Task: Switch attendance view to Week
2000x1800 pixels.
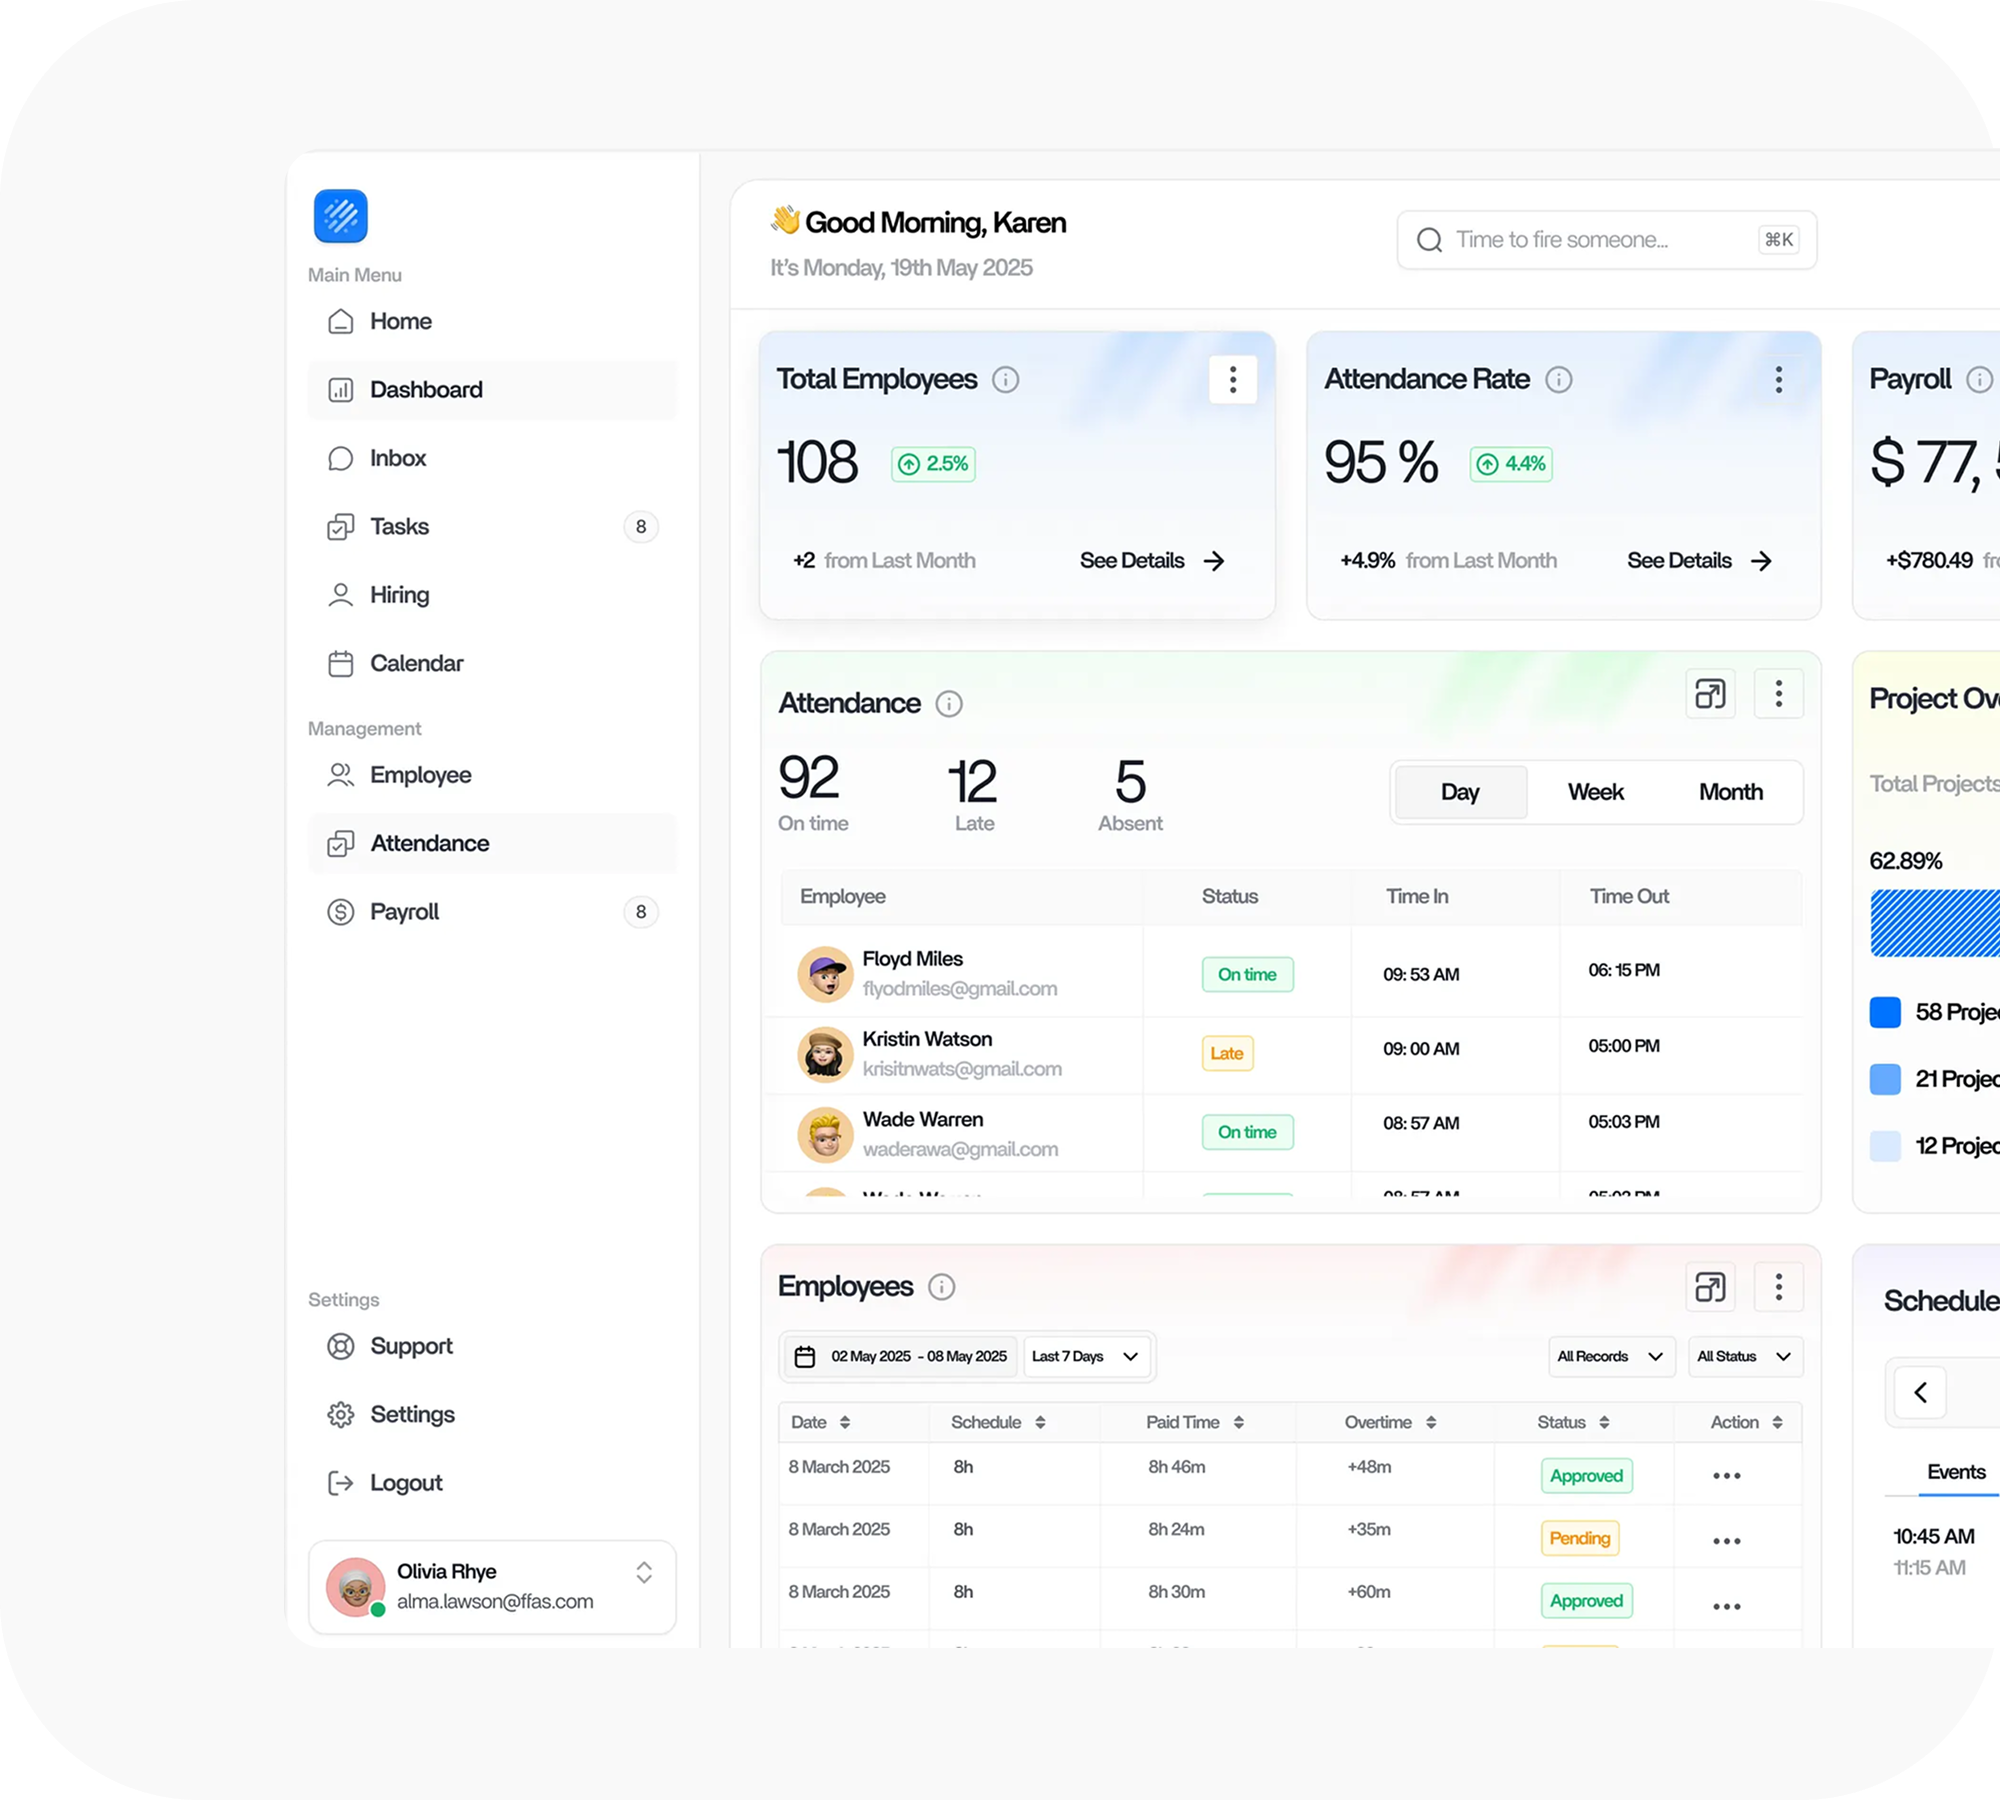Action: 1595,792
